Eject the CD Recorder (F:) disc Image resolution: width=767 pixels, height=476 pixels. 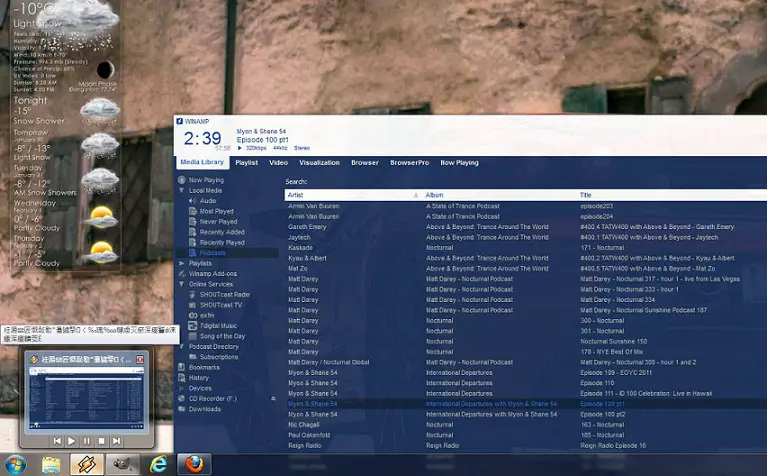pos(273,399)
